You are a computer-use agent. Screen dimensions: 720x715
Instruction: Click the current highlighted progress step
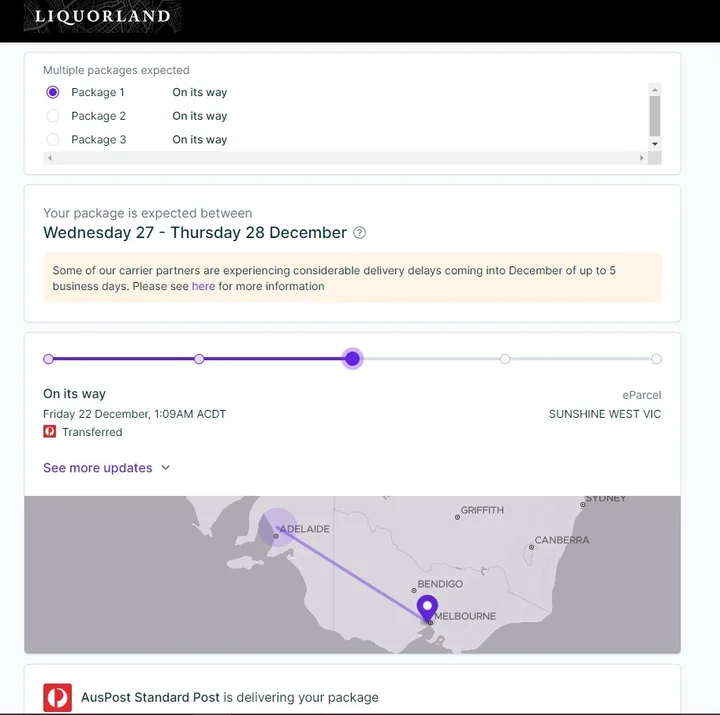[353, 359]
